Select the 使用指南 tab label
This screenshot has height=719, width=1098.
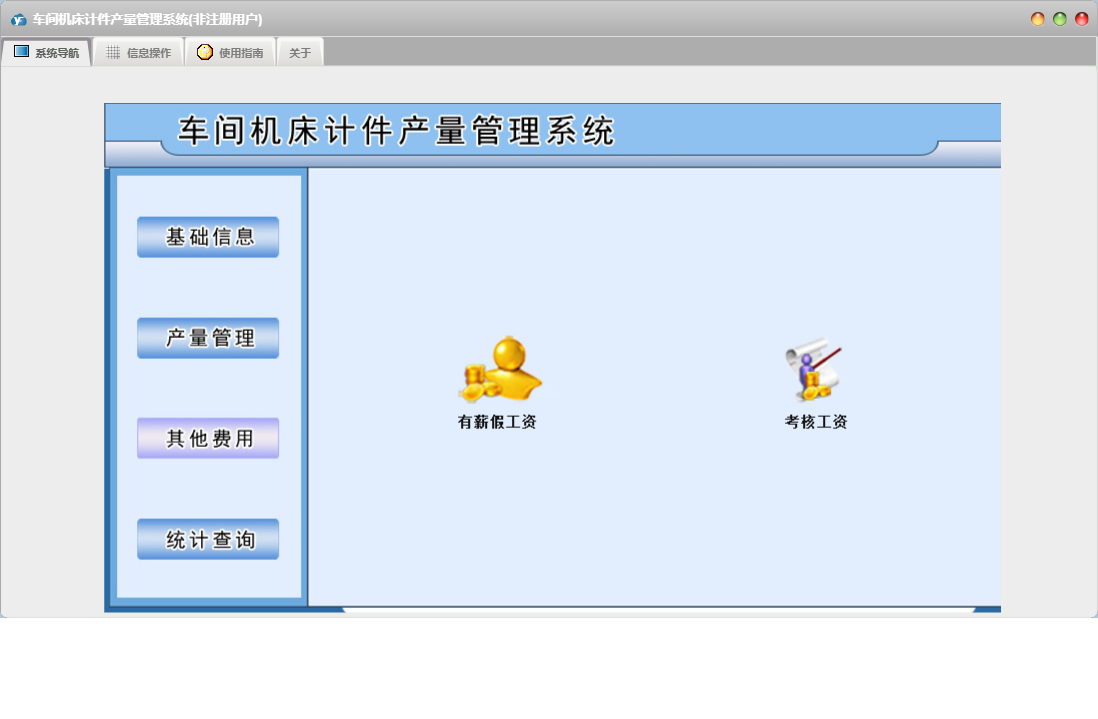tap(241, 53)
